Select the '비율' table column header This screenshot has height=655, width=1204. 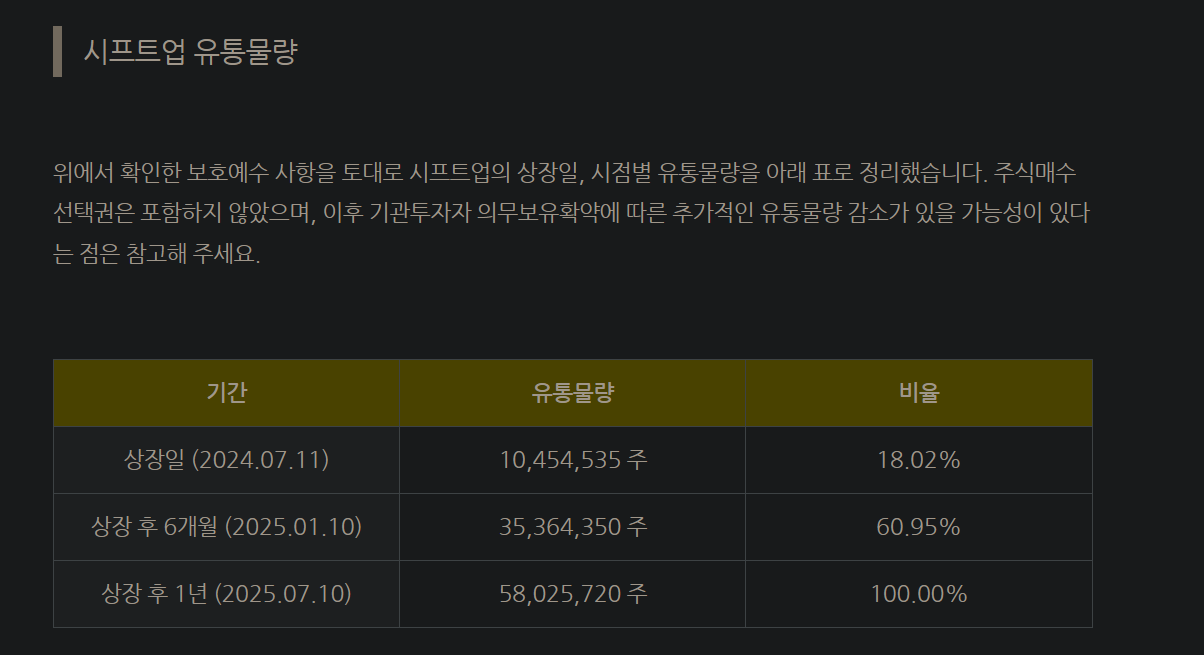pos(918,393)
